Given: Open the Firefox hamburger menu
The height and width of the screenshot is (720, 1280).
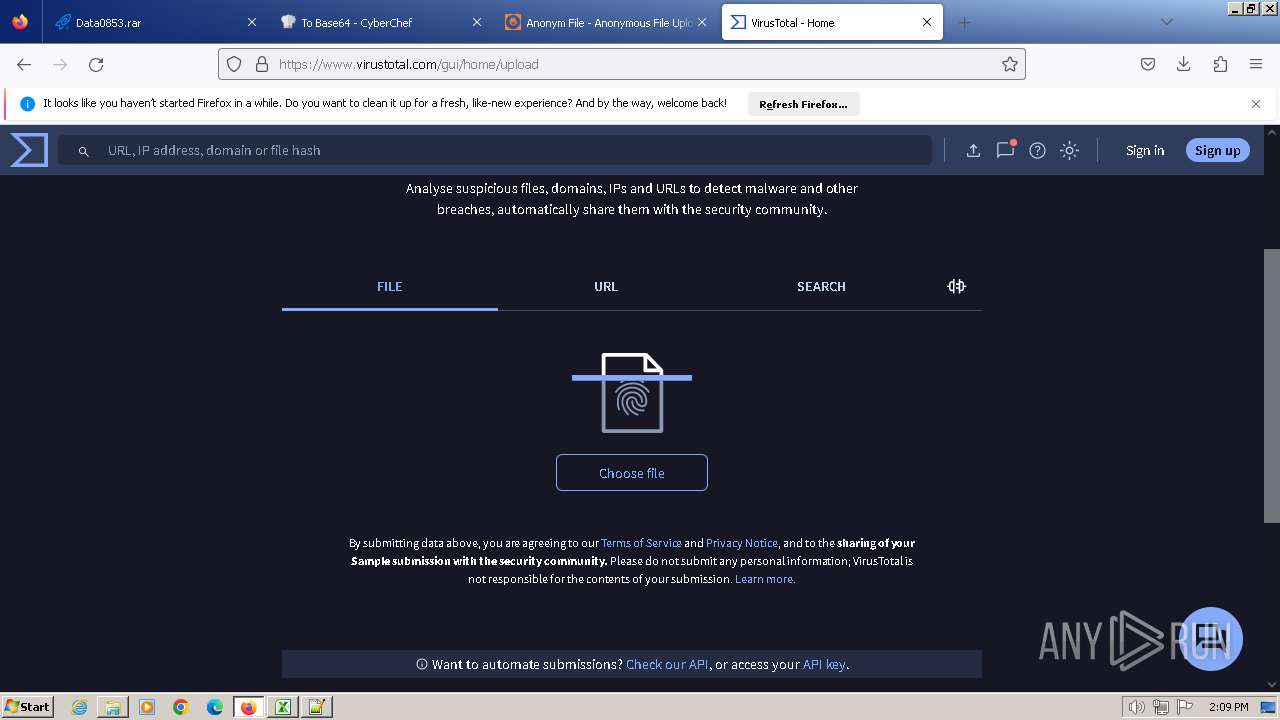Looking at the screenshot, I should (x=1256, y=64).
